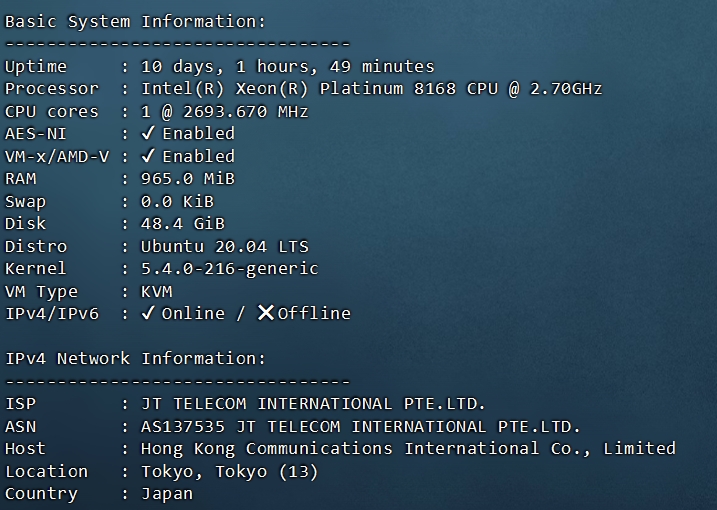Click the Uptime value text

pyautogui.click(x=288, y=66)
